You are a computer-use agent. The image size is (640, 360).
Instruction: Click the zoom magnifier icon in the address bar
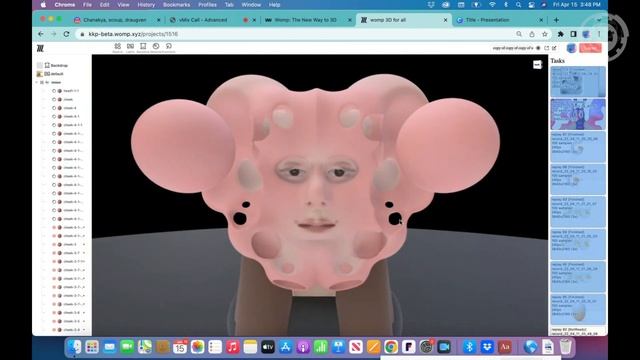(519, 34)
